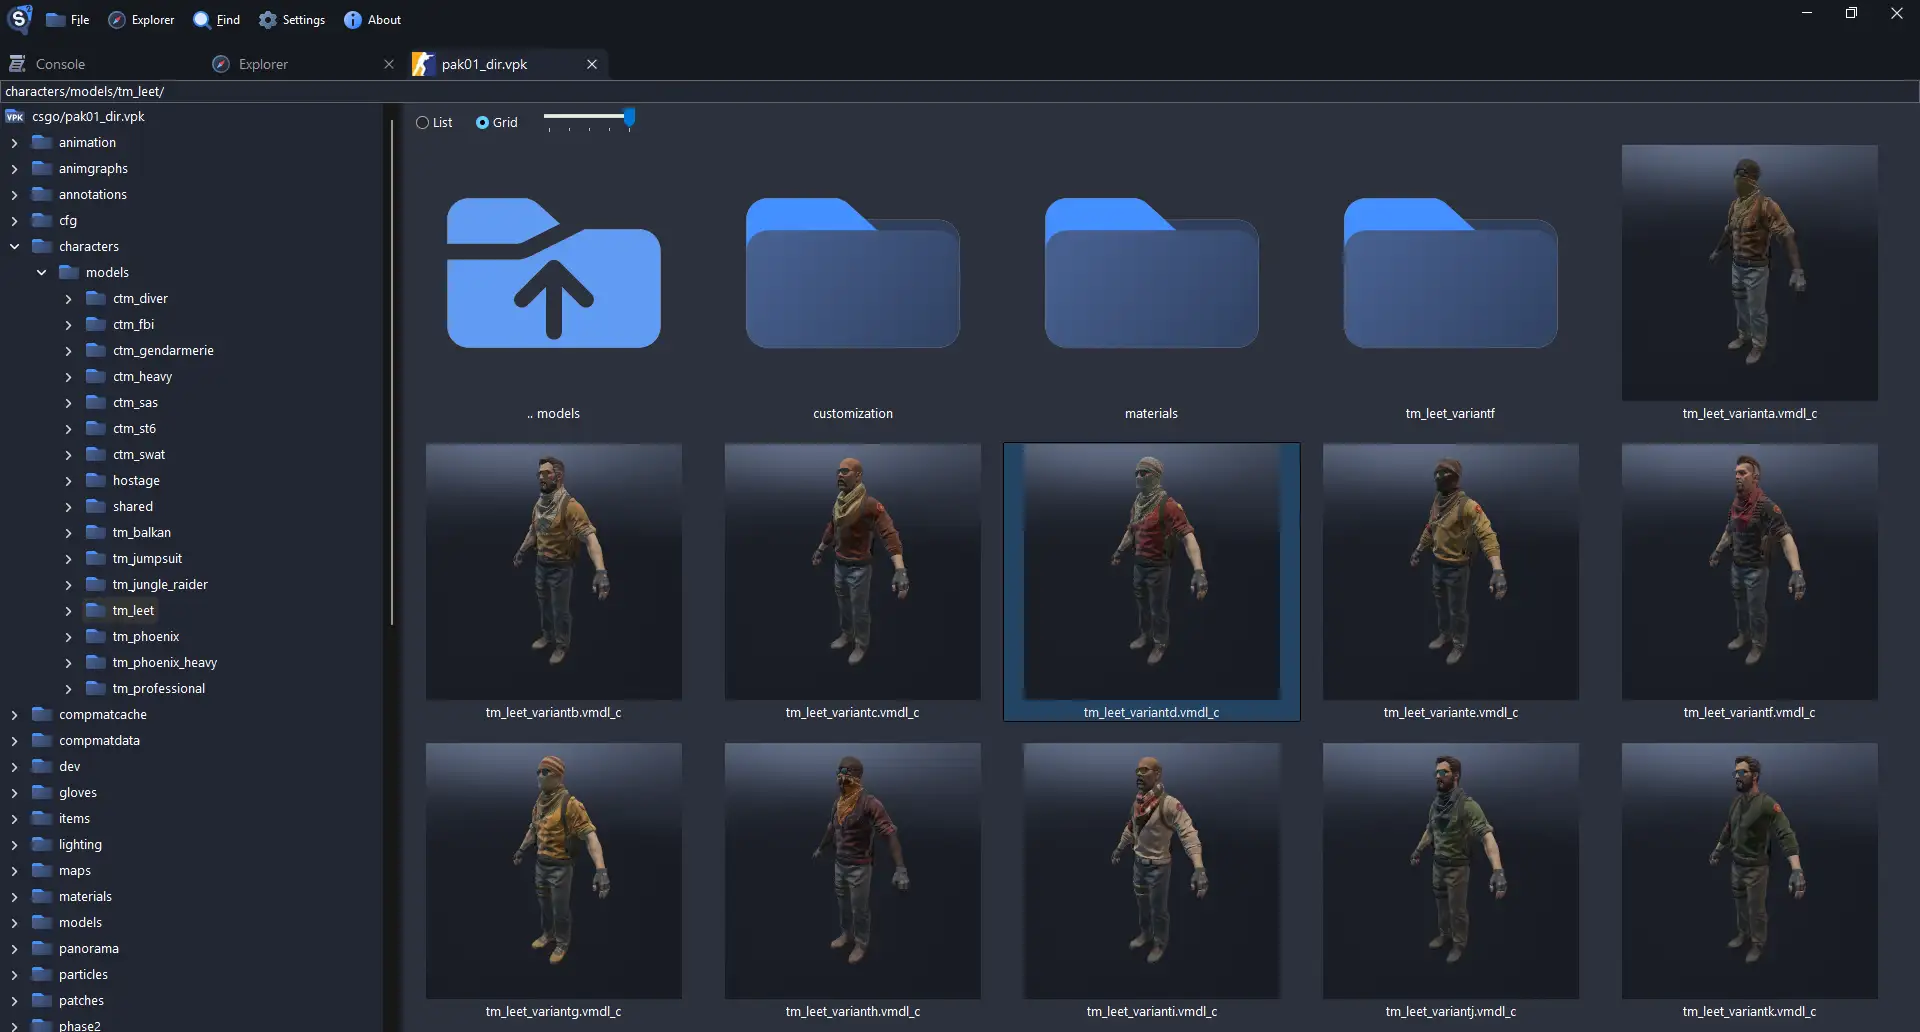
Task: Click the folder icon for tm_phoenix
Action: (x=96, y=636)
